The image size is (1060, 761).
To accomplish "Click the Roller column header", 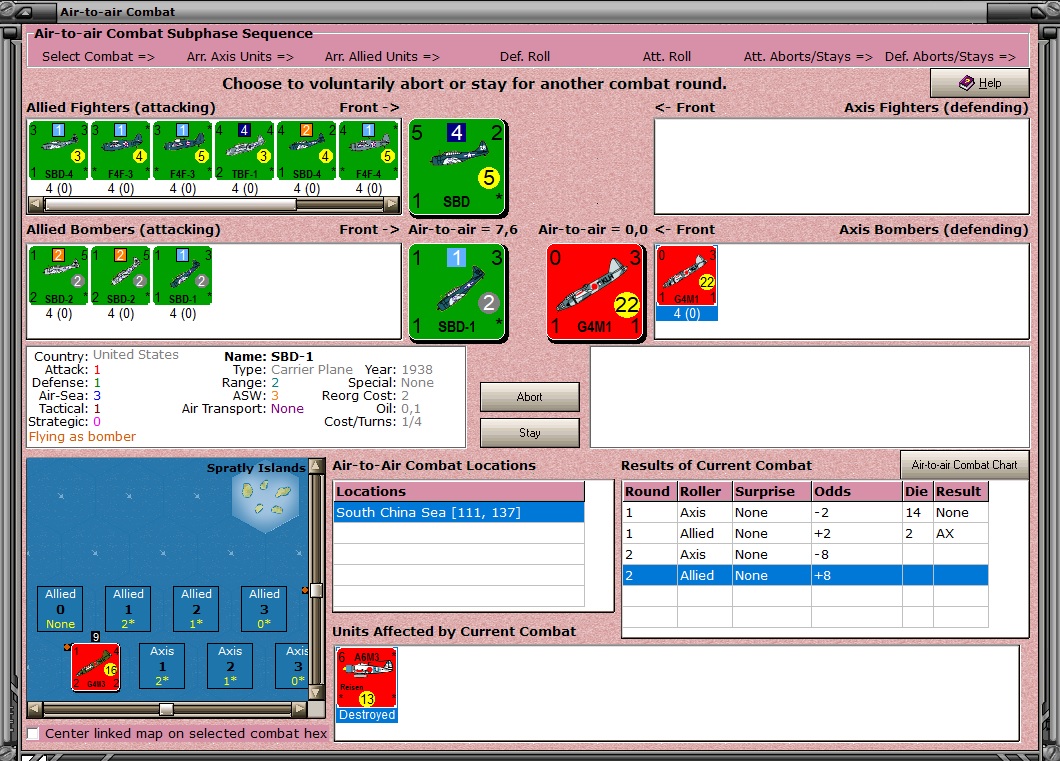I will (x=705, y=491).
